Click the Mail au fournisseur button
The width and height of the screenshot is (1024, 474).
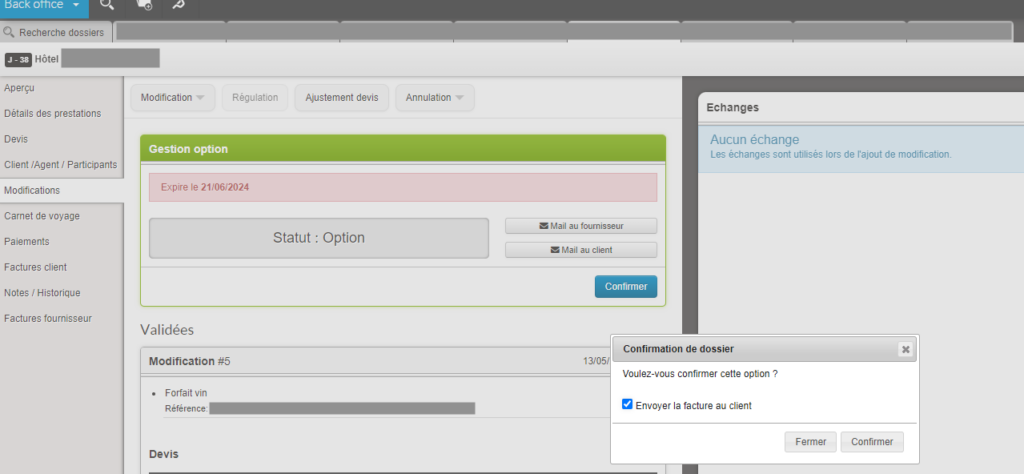[581, 226]
